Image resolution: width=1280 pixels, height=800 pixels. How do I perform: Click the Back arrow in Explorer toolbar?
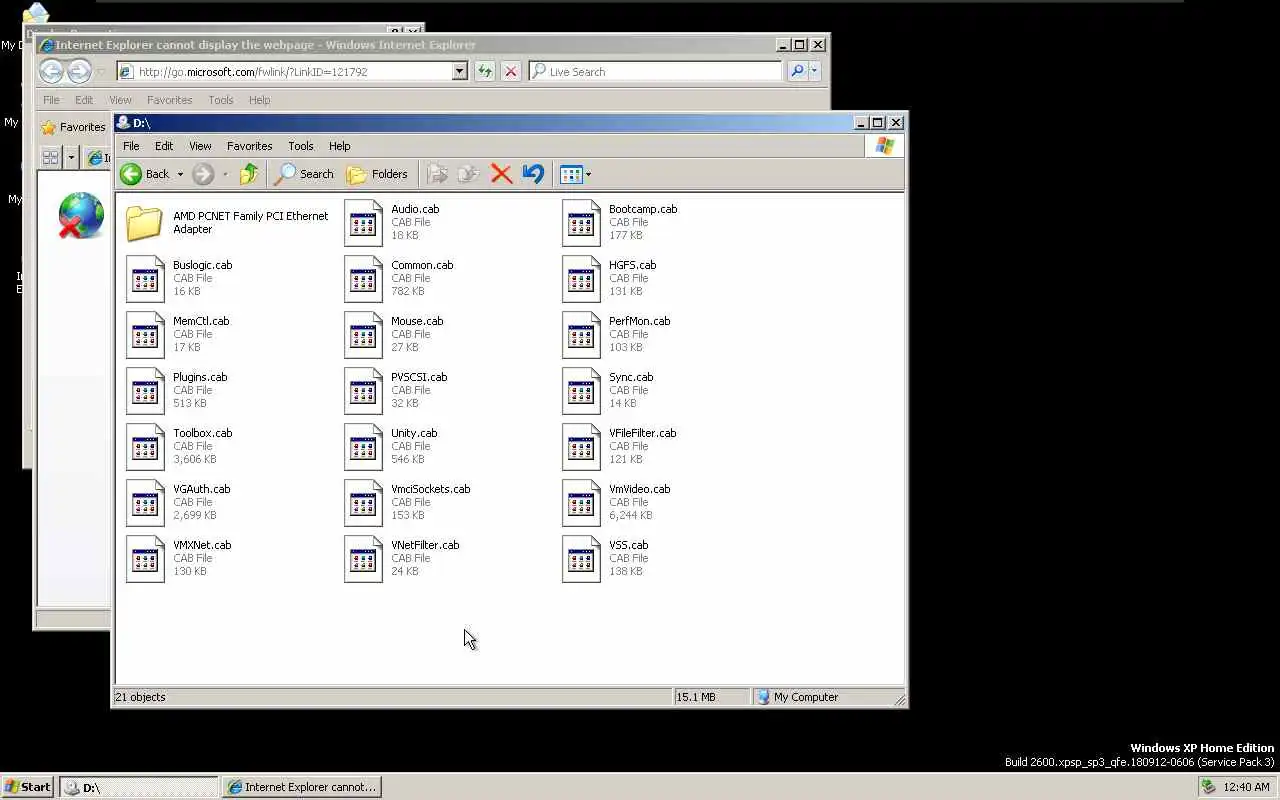[x=131, y=174]
